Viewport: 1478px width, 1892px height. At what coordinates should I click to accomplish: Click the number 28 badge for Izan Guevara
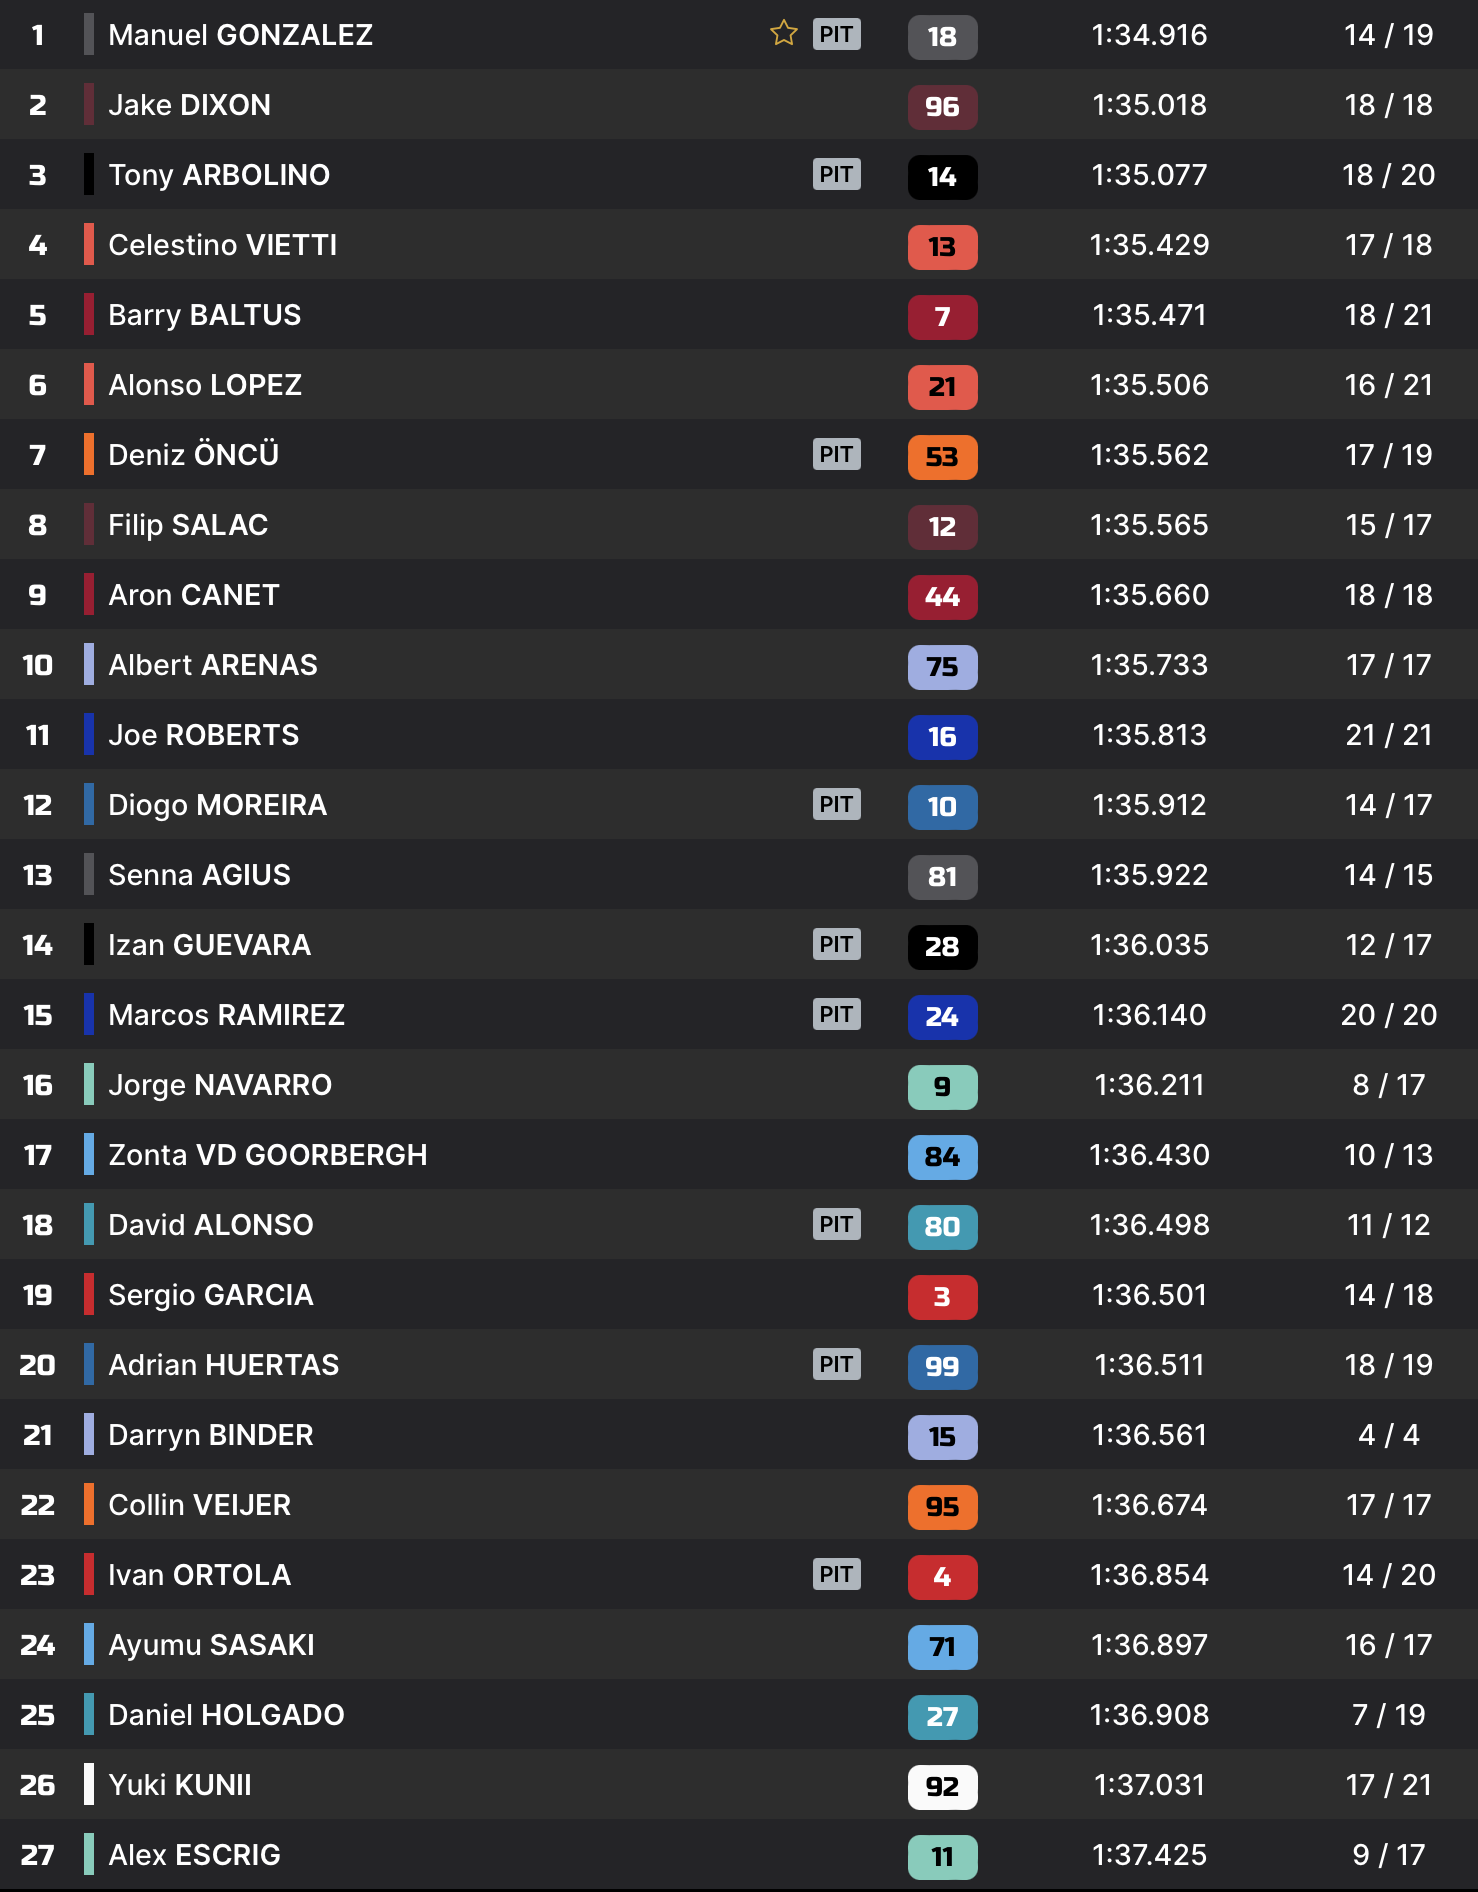pos(942,946)
